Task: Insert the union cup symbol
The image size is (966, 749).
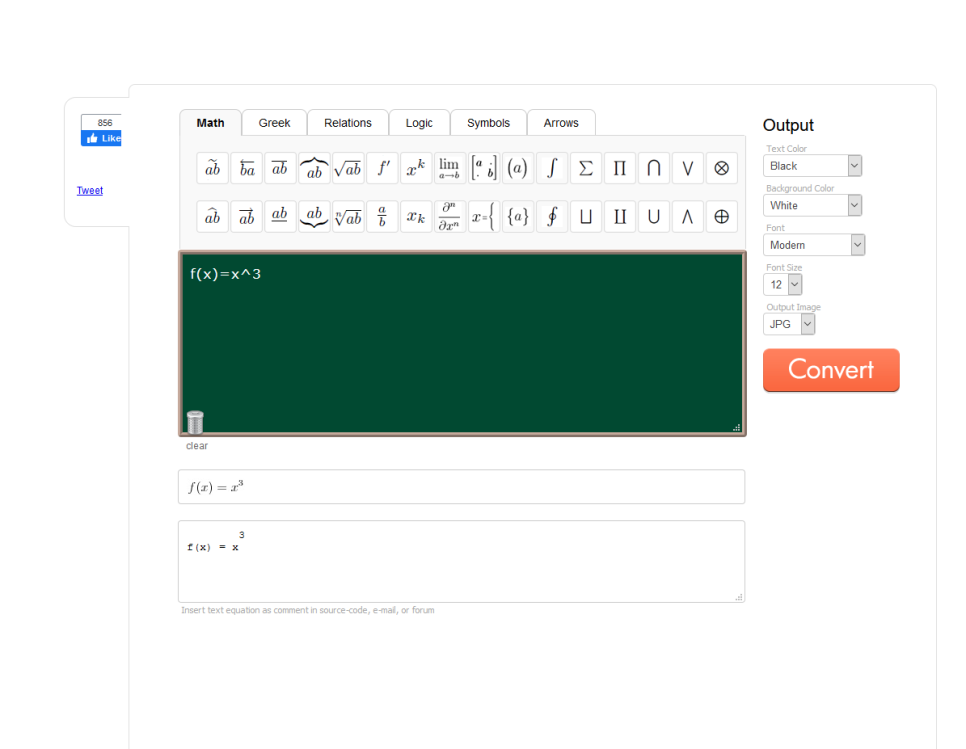Action: coord(654,216)
